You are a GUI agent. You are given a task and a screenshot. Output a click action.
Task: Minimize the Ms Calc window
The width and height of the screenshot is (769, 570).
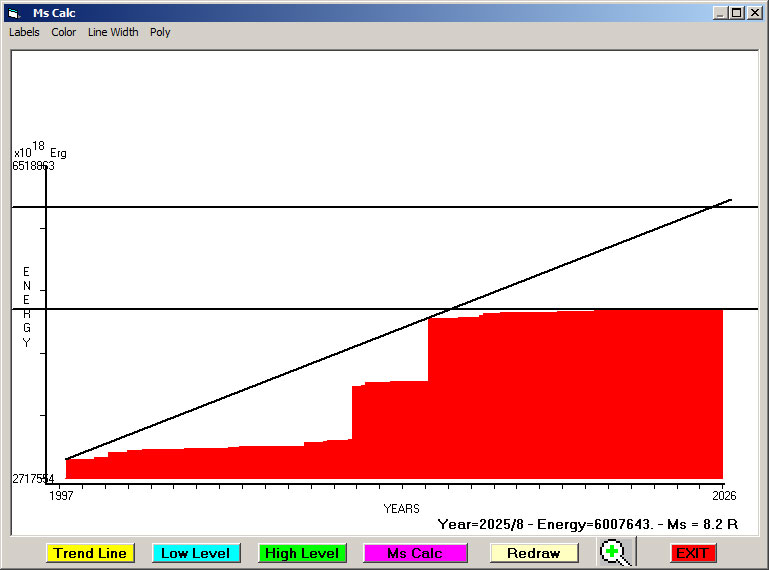[720, 13]
